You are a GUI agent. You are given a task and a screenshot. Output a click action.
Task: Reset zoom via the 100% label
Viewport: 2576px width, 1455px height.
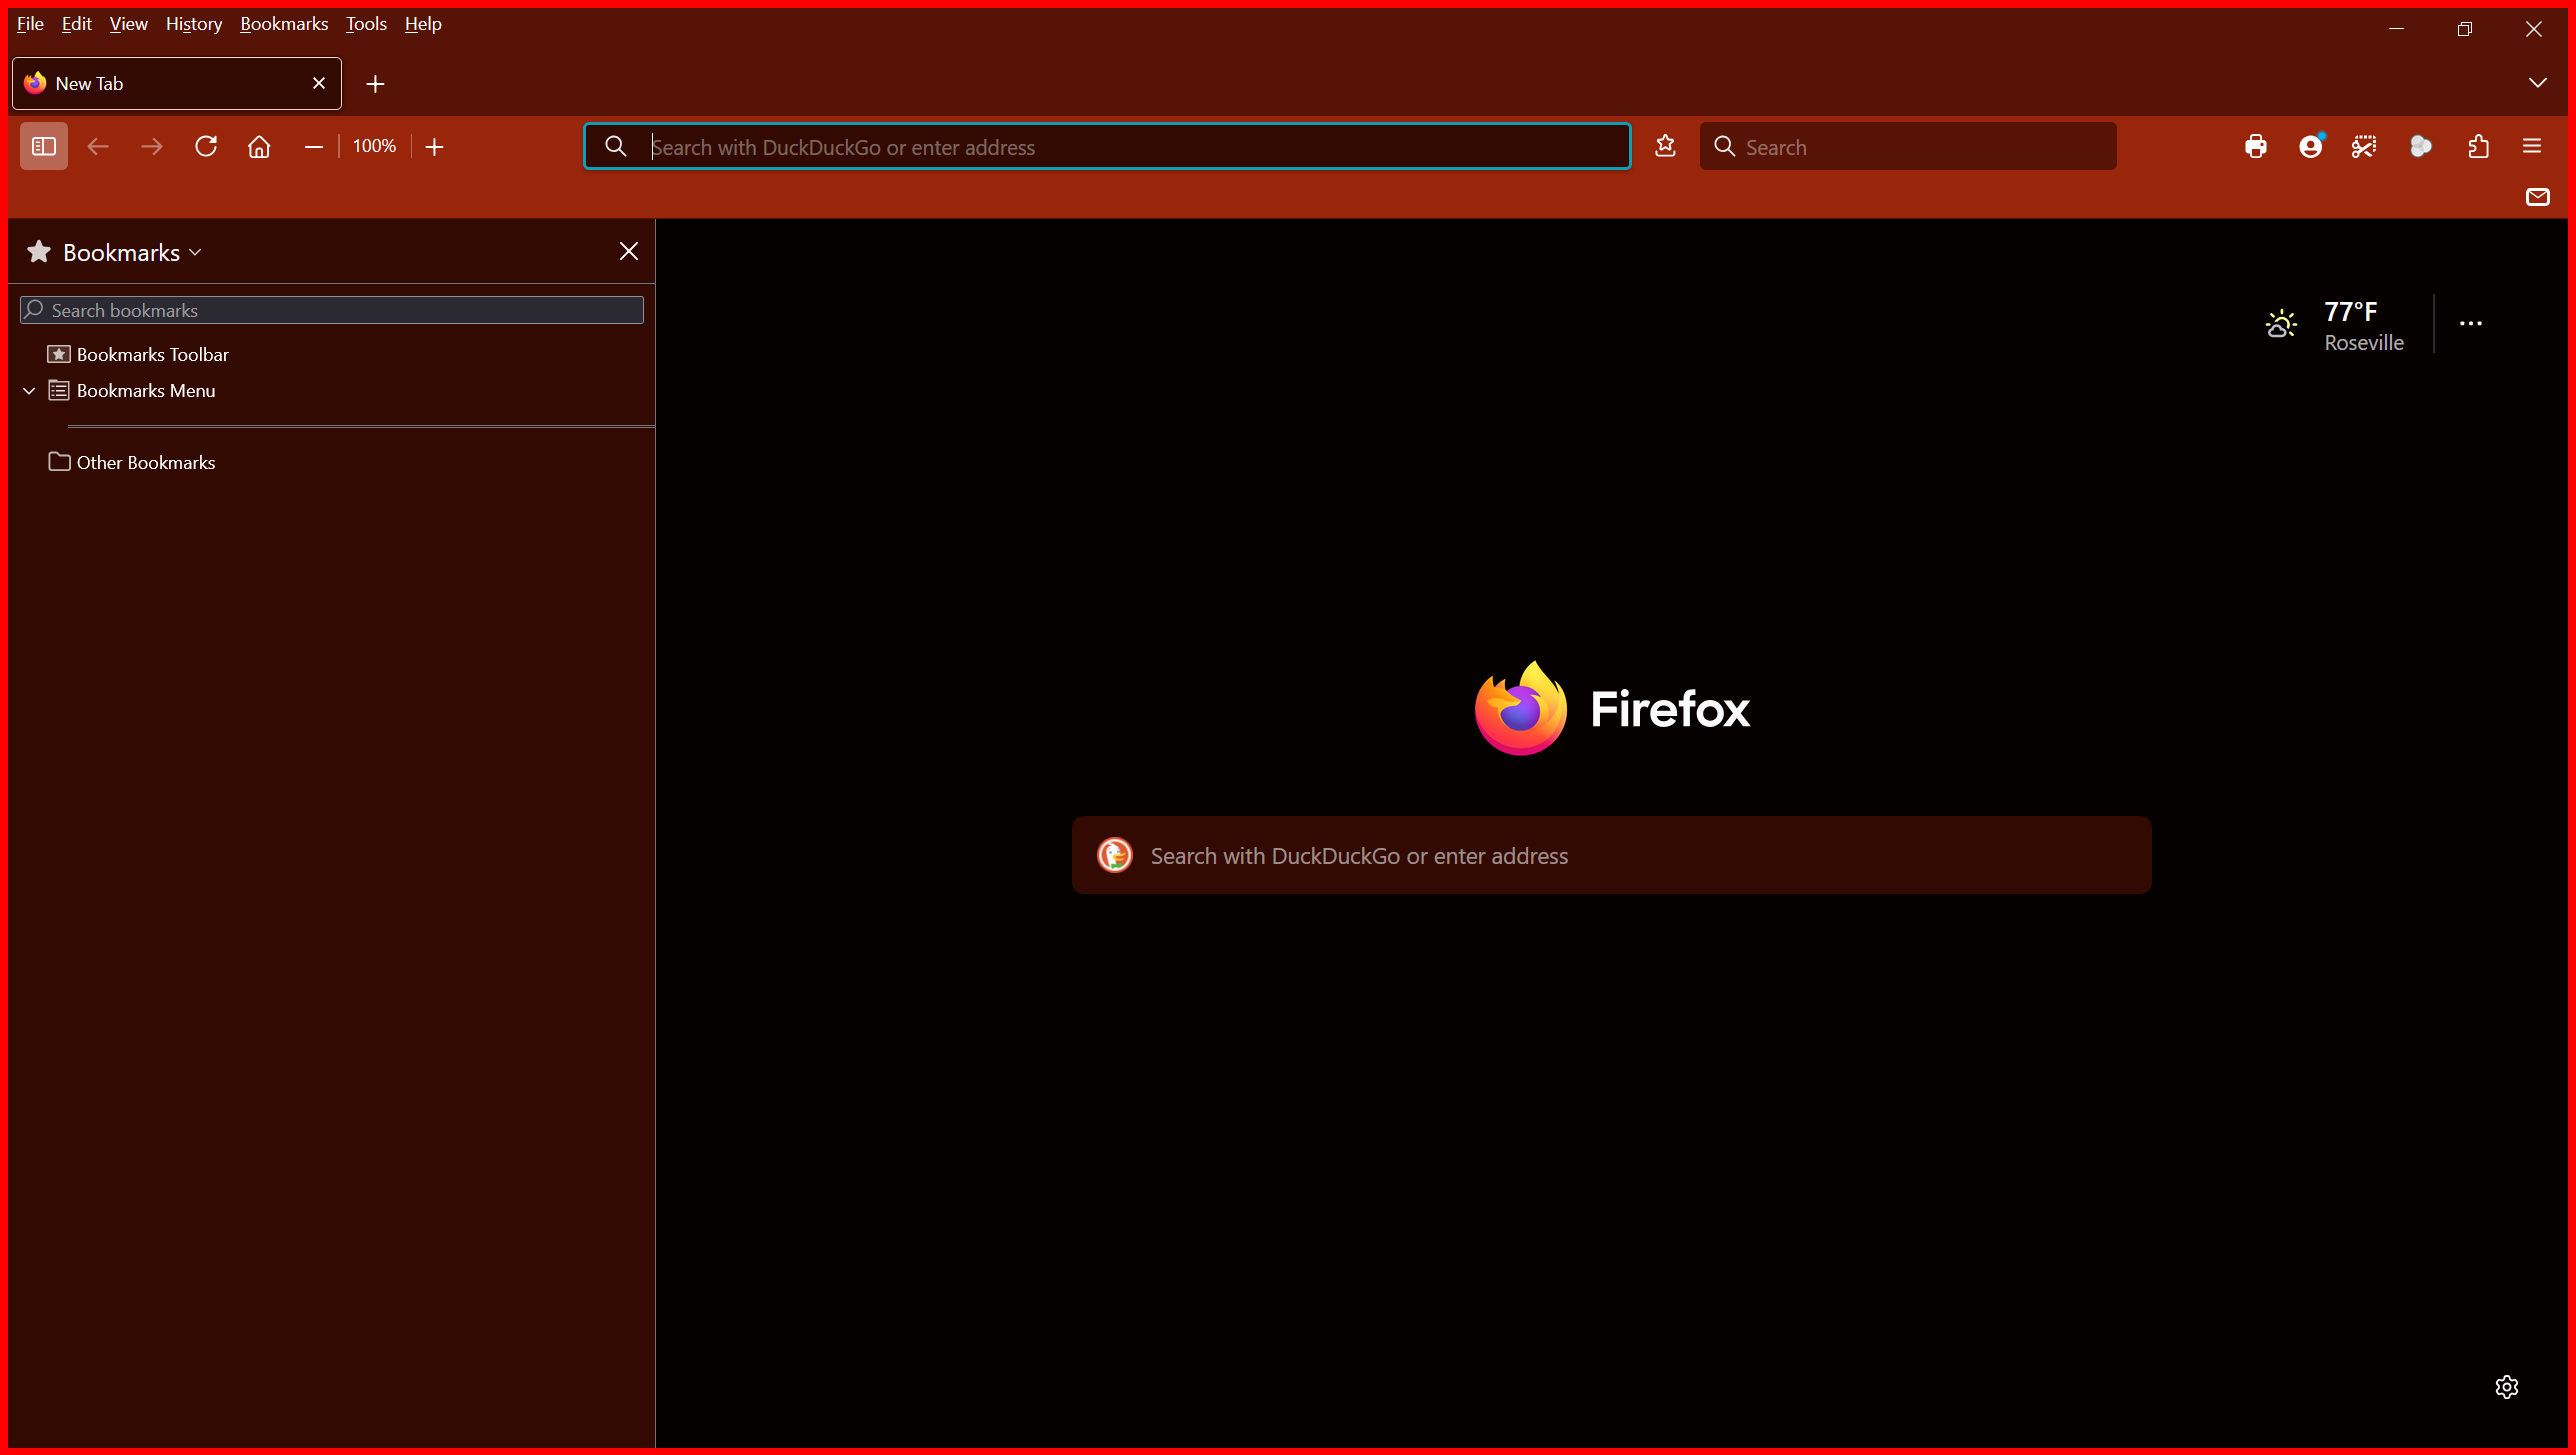(374, 146)
